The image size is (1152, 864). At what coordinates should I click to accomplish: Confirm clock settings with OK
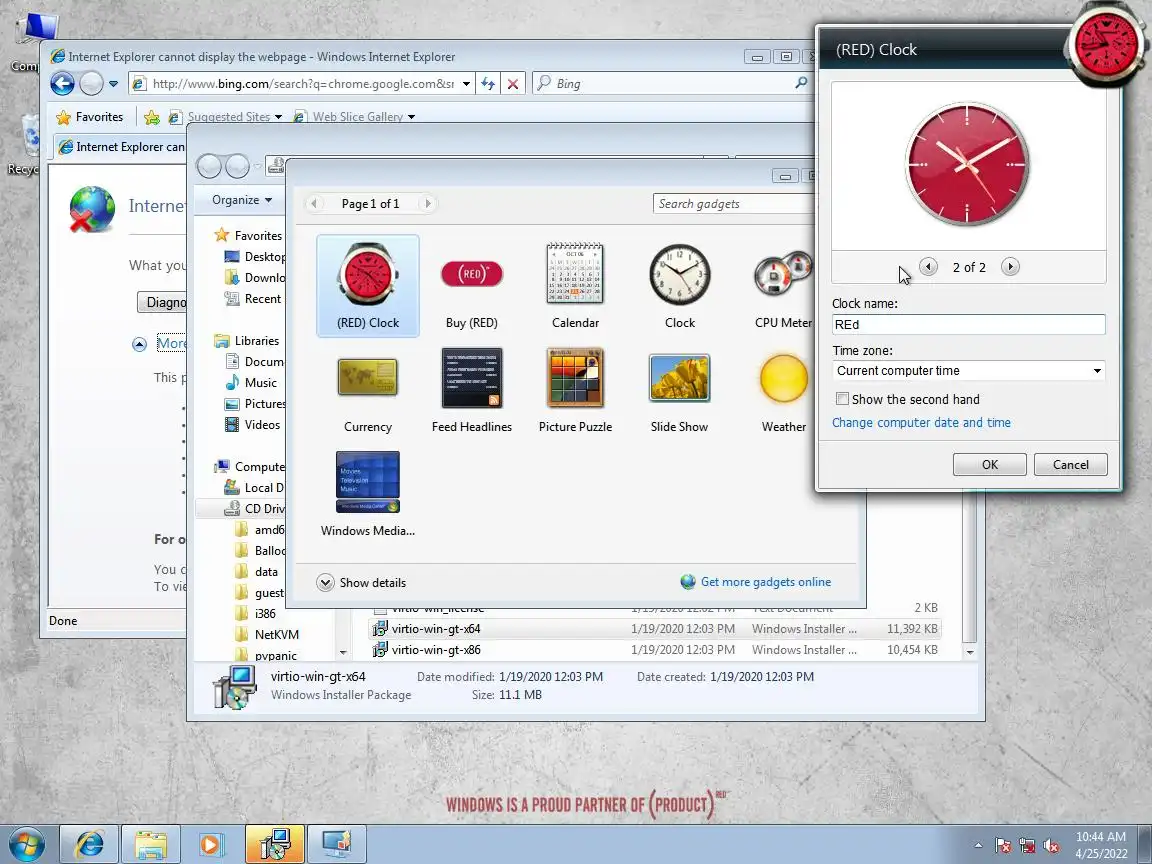coord(990,464)
